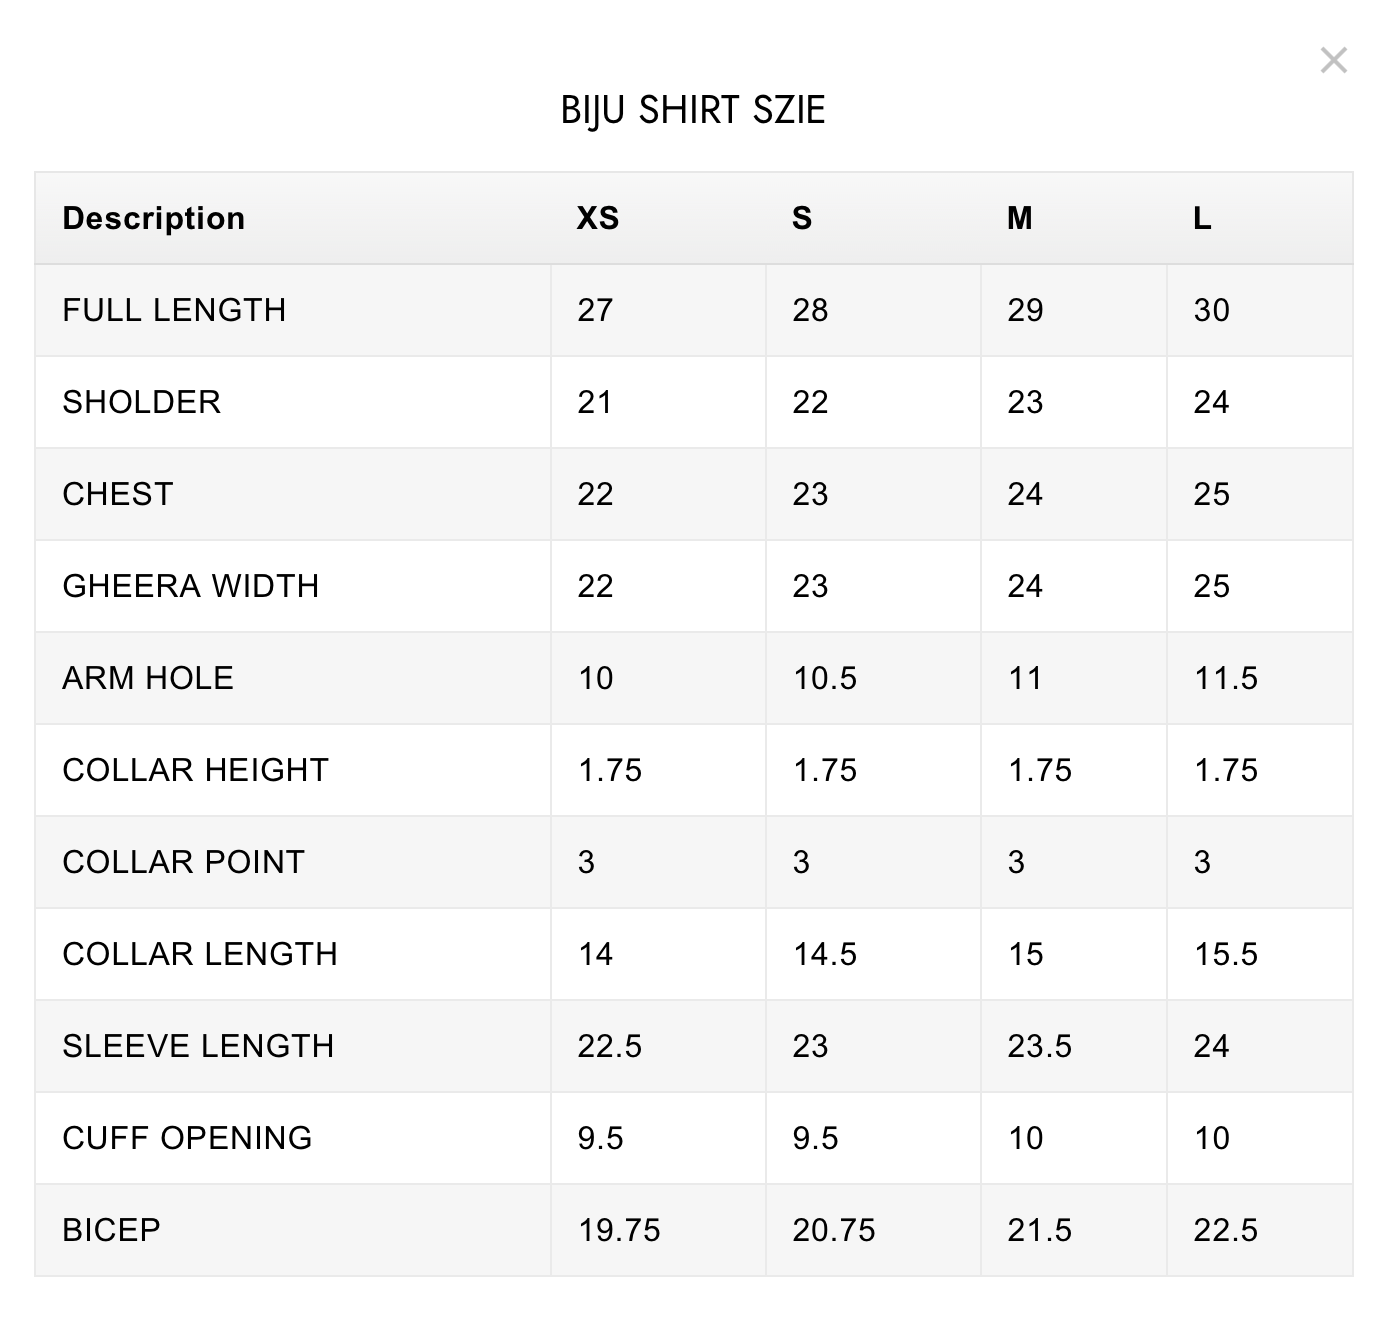Click the COLLAR POINT row label
1388x1327 pixels.
(x=183, y=862)
